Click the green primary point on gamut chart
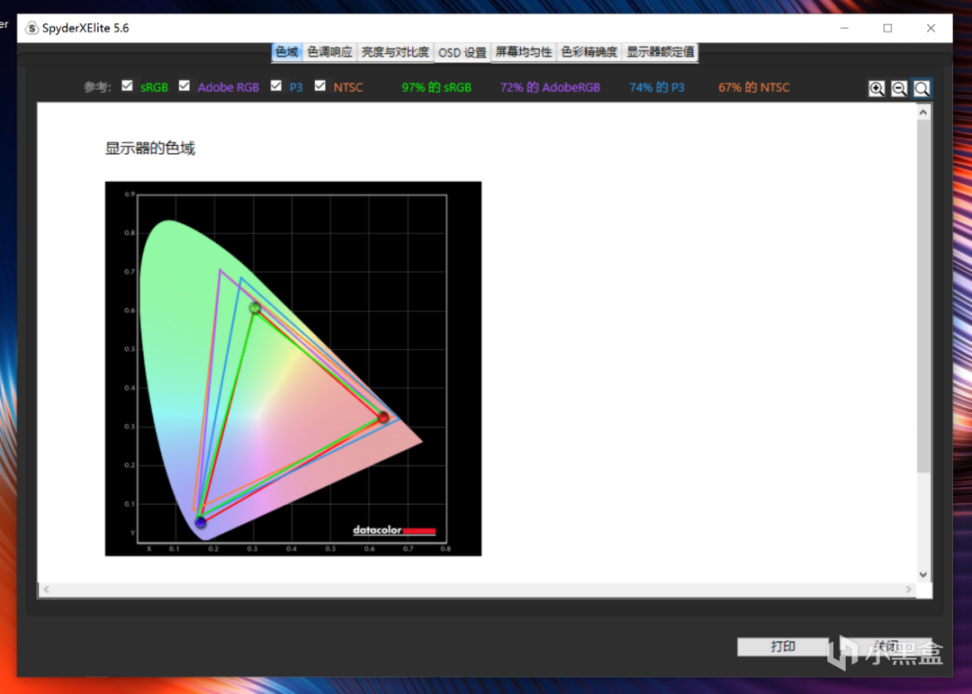The height and width of the screenshot is (694, 972). tap(255, 307)
